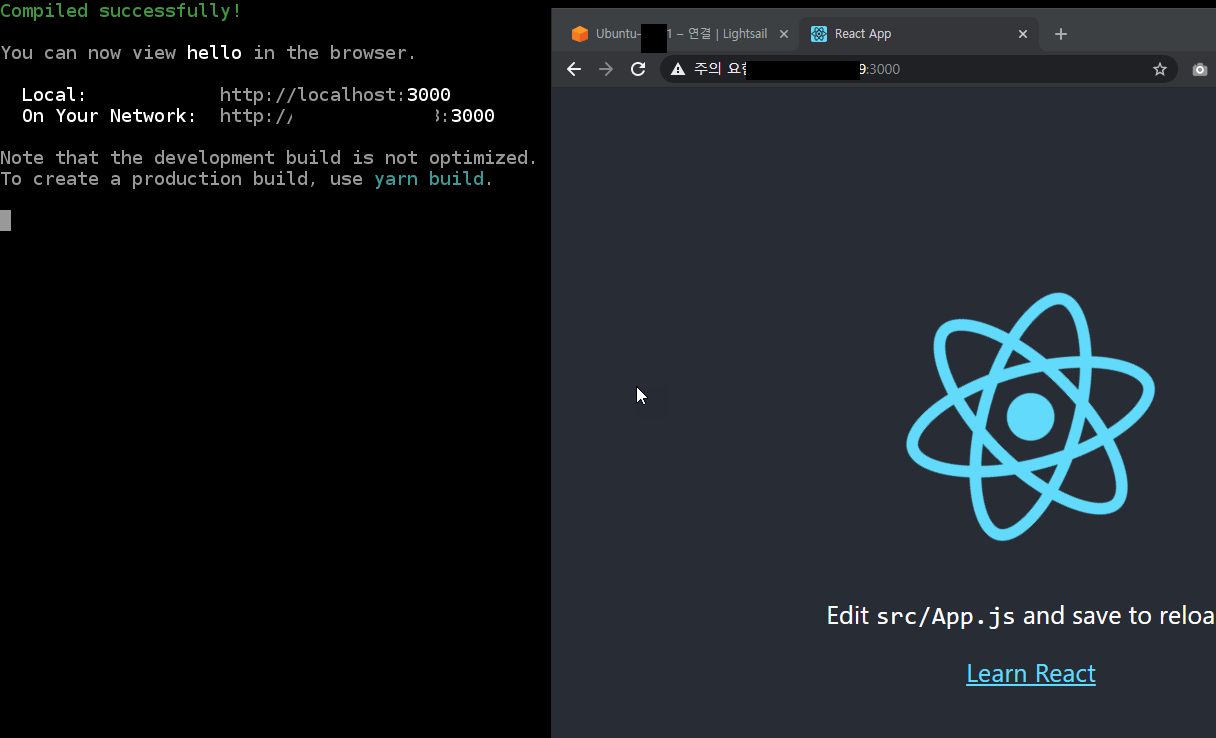Click the browser forward arrow
1216x738 pixels.
605,69
